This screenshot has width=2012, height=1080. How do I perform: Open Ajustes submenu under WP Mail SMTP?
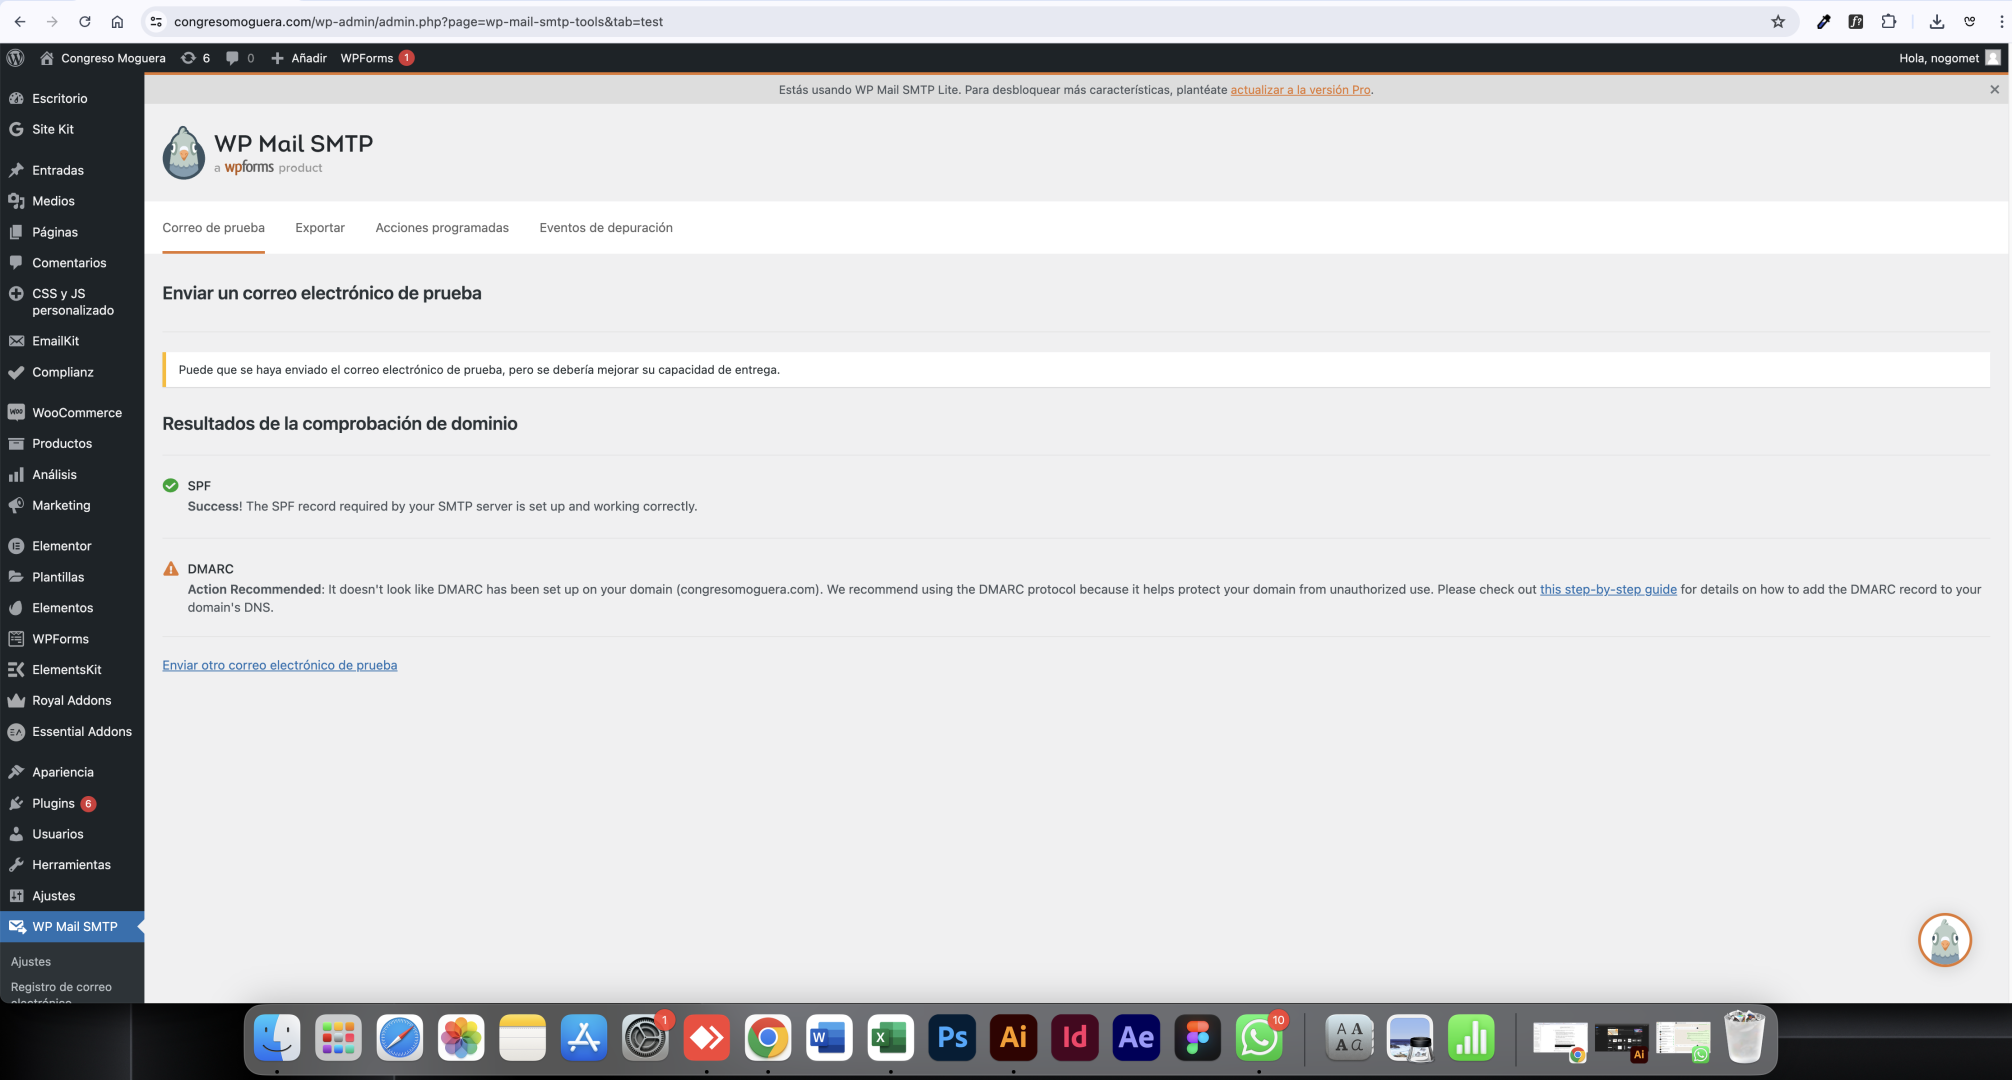point(31,961)
